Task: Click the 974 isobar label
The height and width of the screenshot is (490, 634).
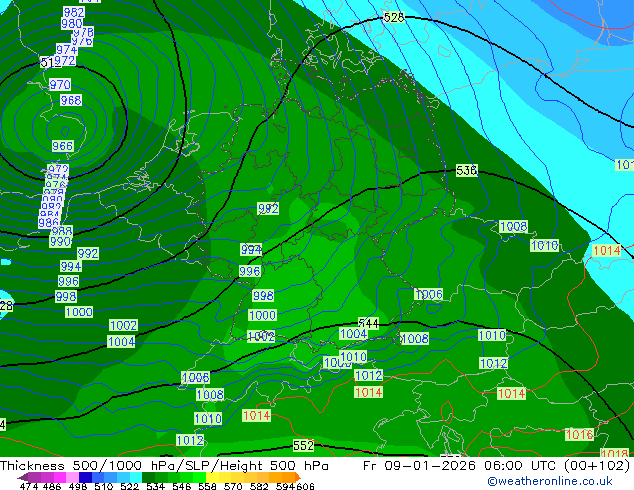Action: point(66,50)
